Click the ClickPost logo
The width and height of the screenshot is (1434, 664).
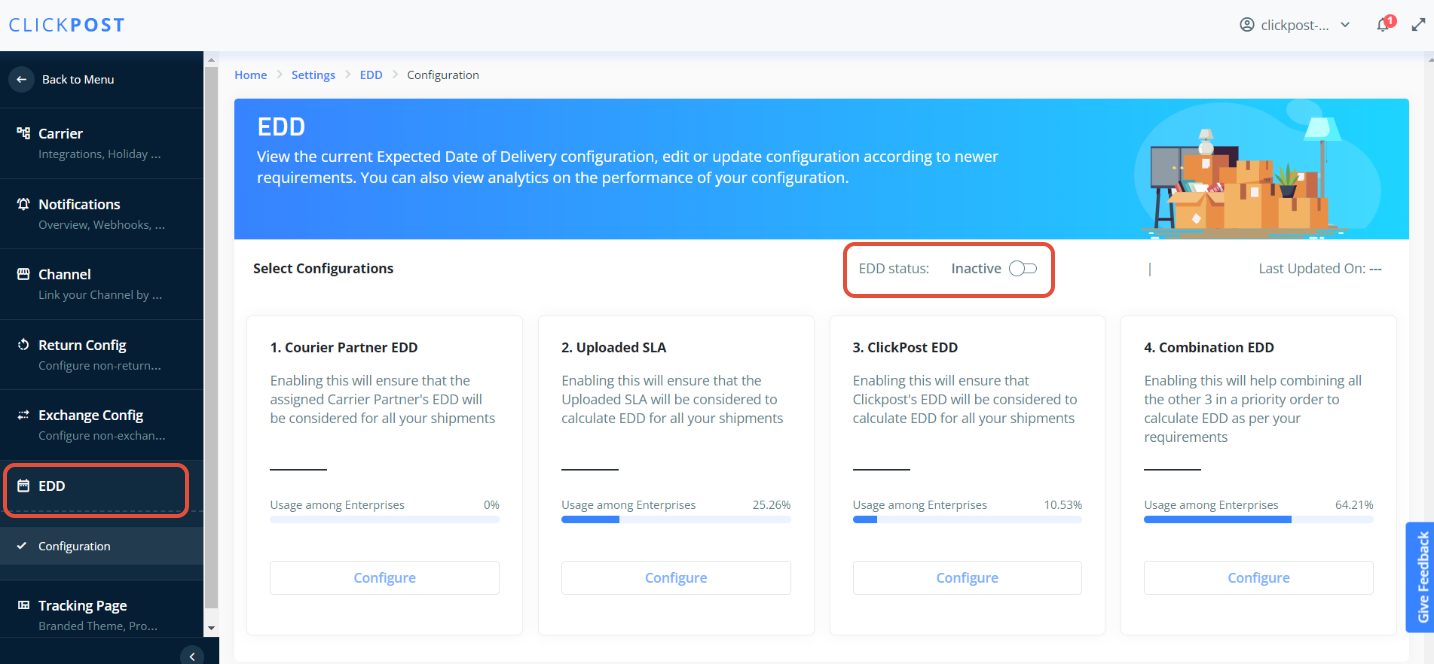coord(67,25)
